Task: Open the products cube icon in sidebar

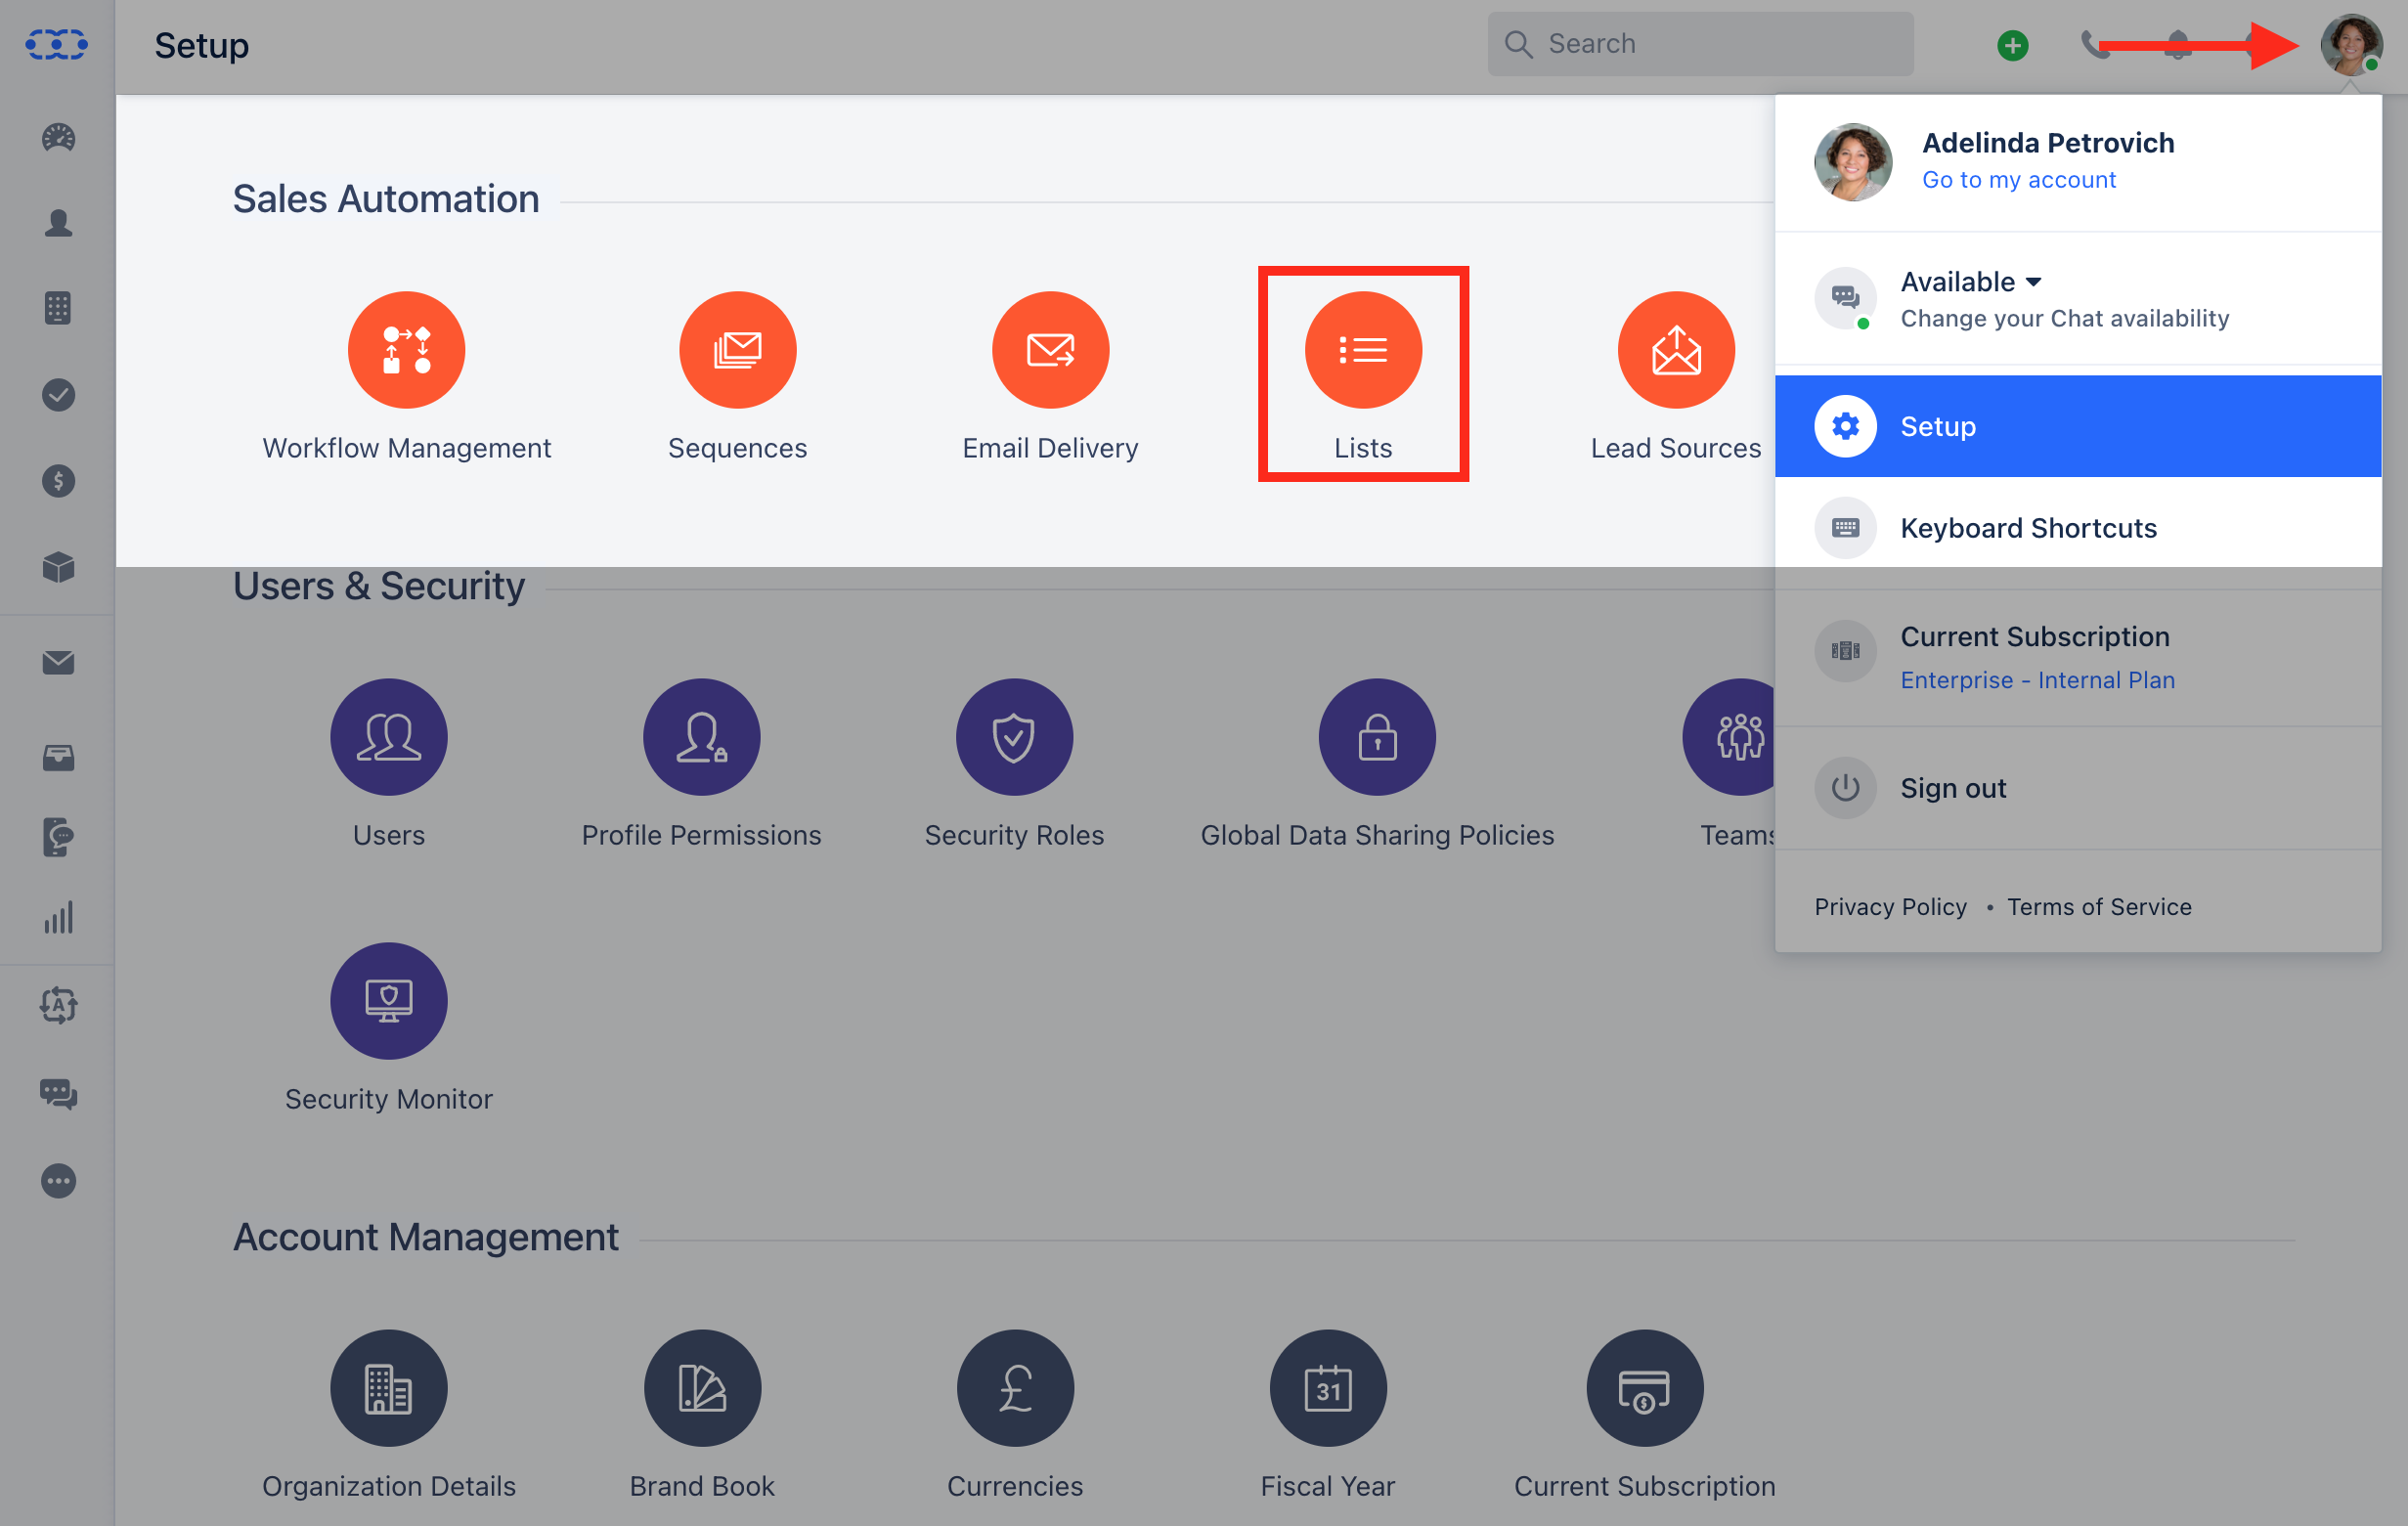Action: point(58,567)
